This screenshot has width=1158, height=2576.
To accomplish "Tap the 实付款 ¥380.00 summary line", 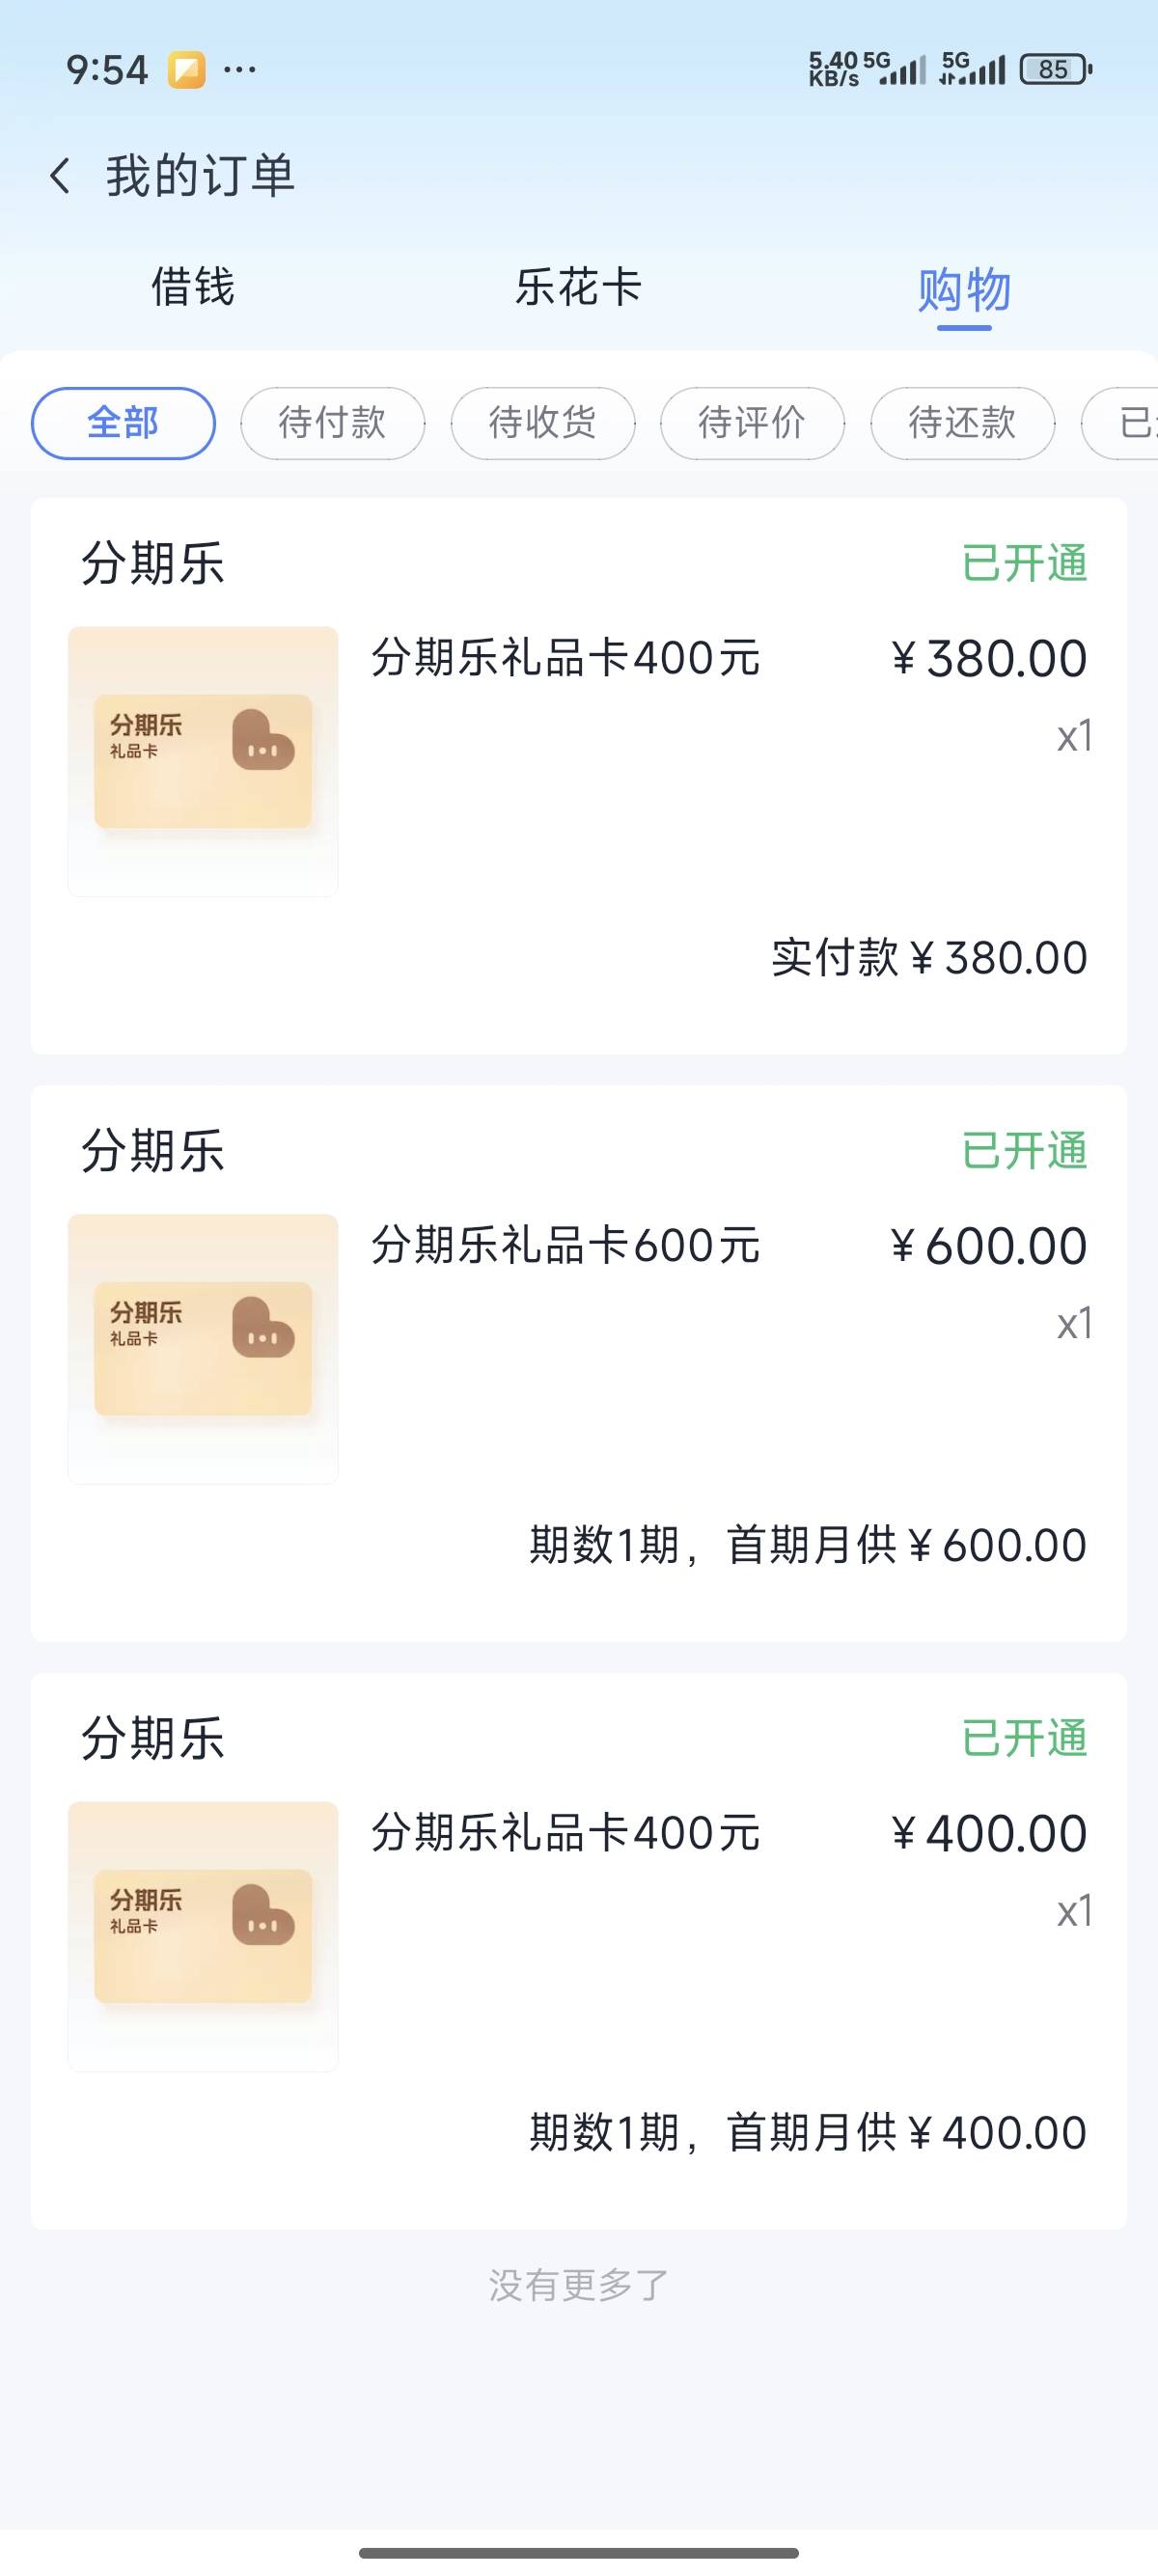I will [x=929, y=958].
